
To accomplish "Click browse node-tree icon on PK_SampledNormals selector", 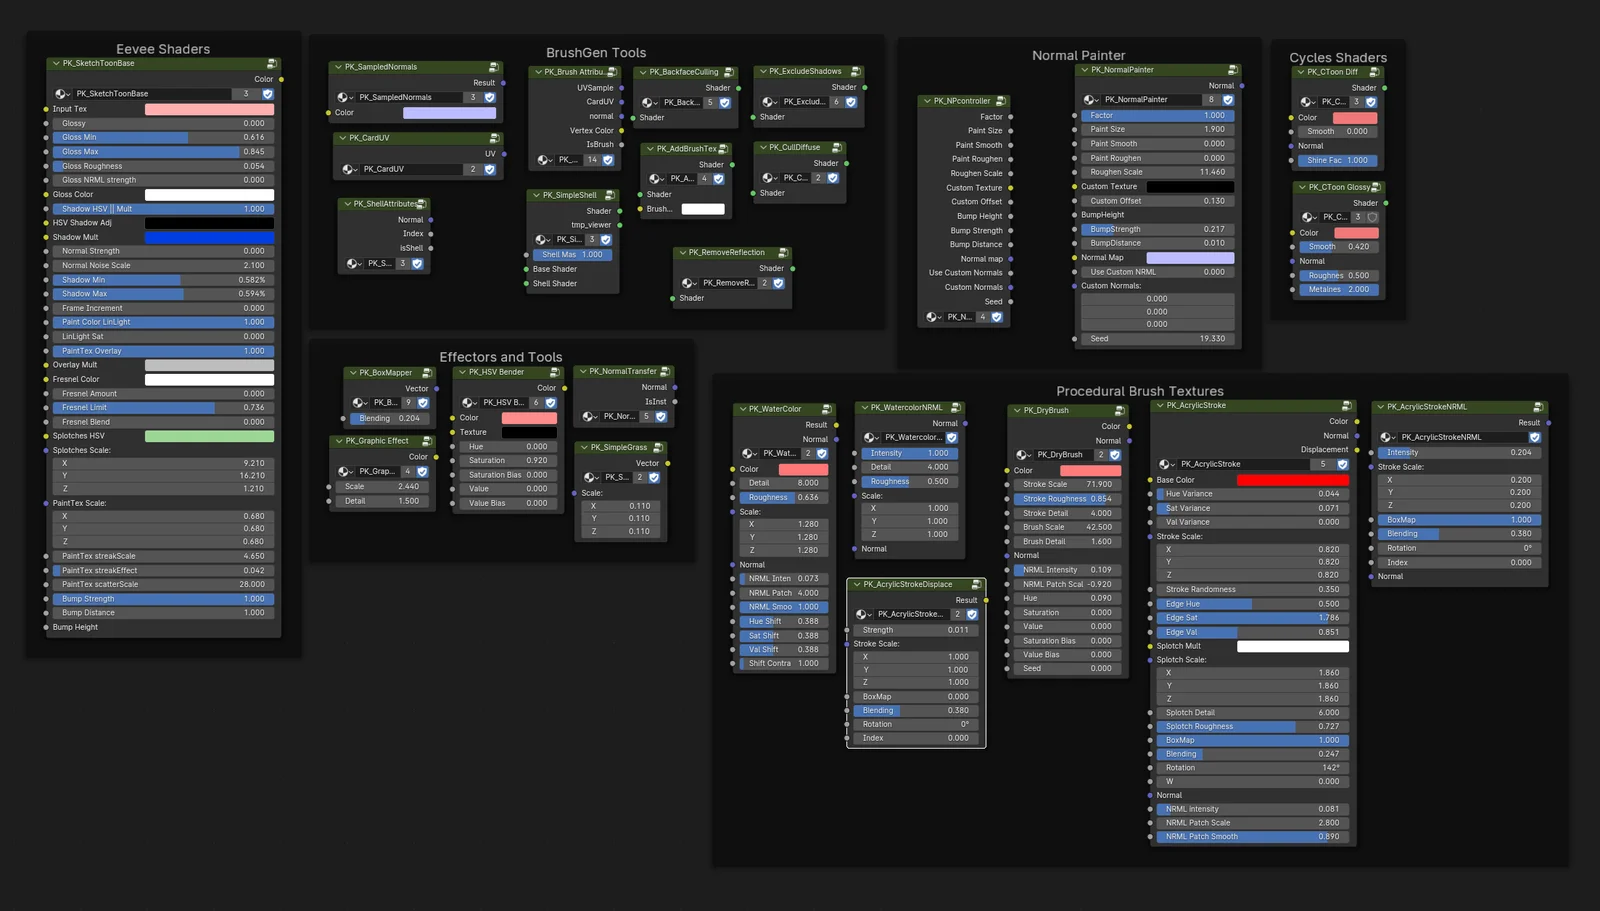I will [x=344, y=97].
